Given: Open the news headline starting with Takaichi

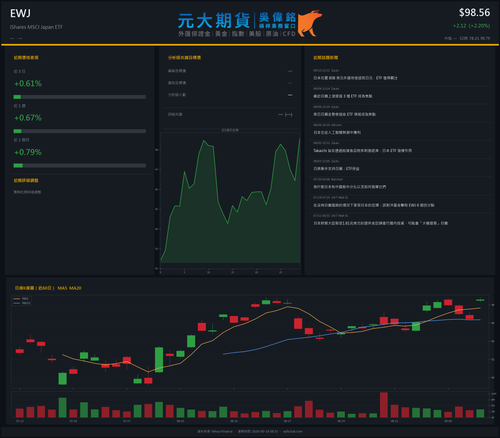Looking at the screenshot, I should pos(362,151).
